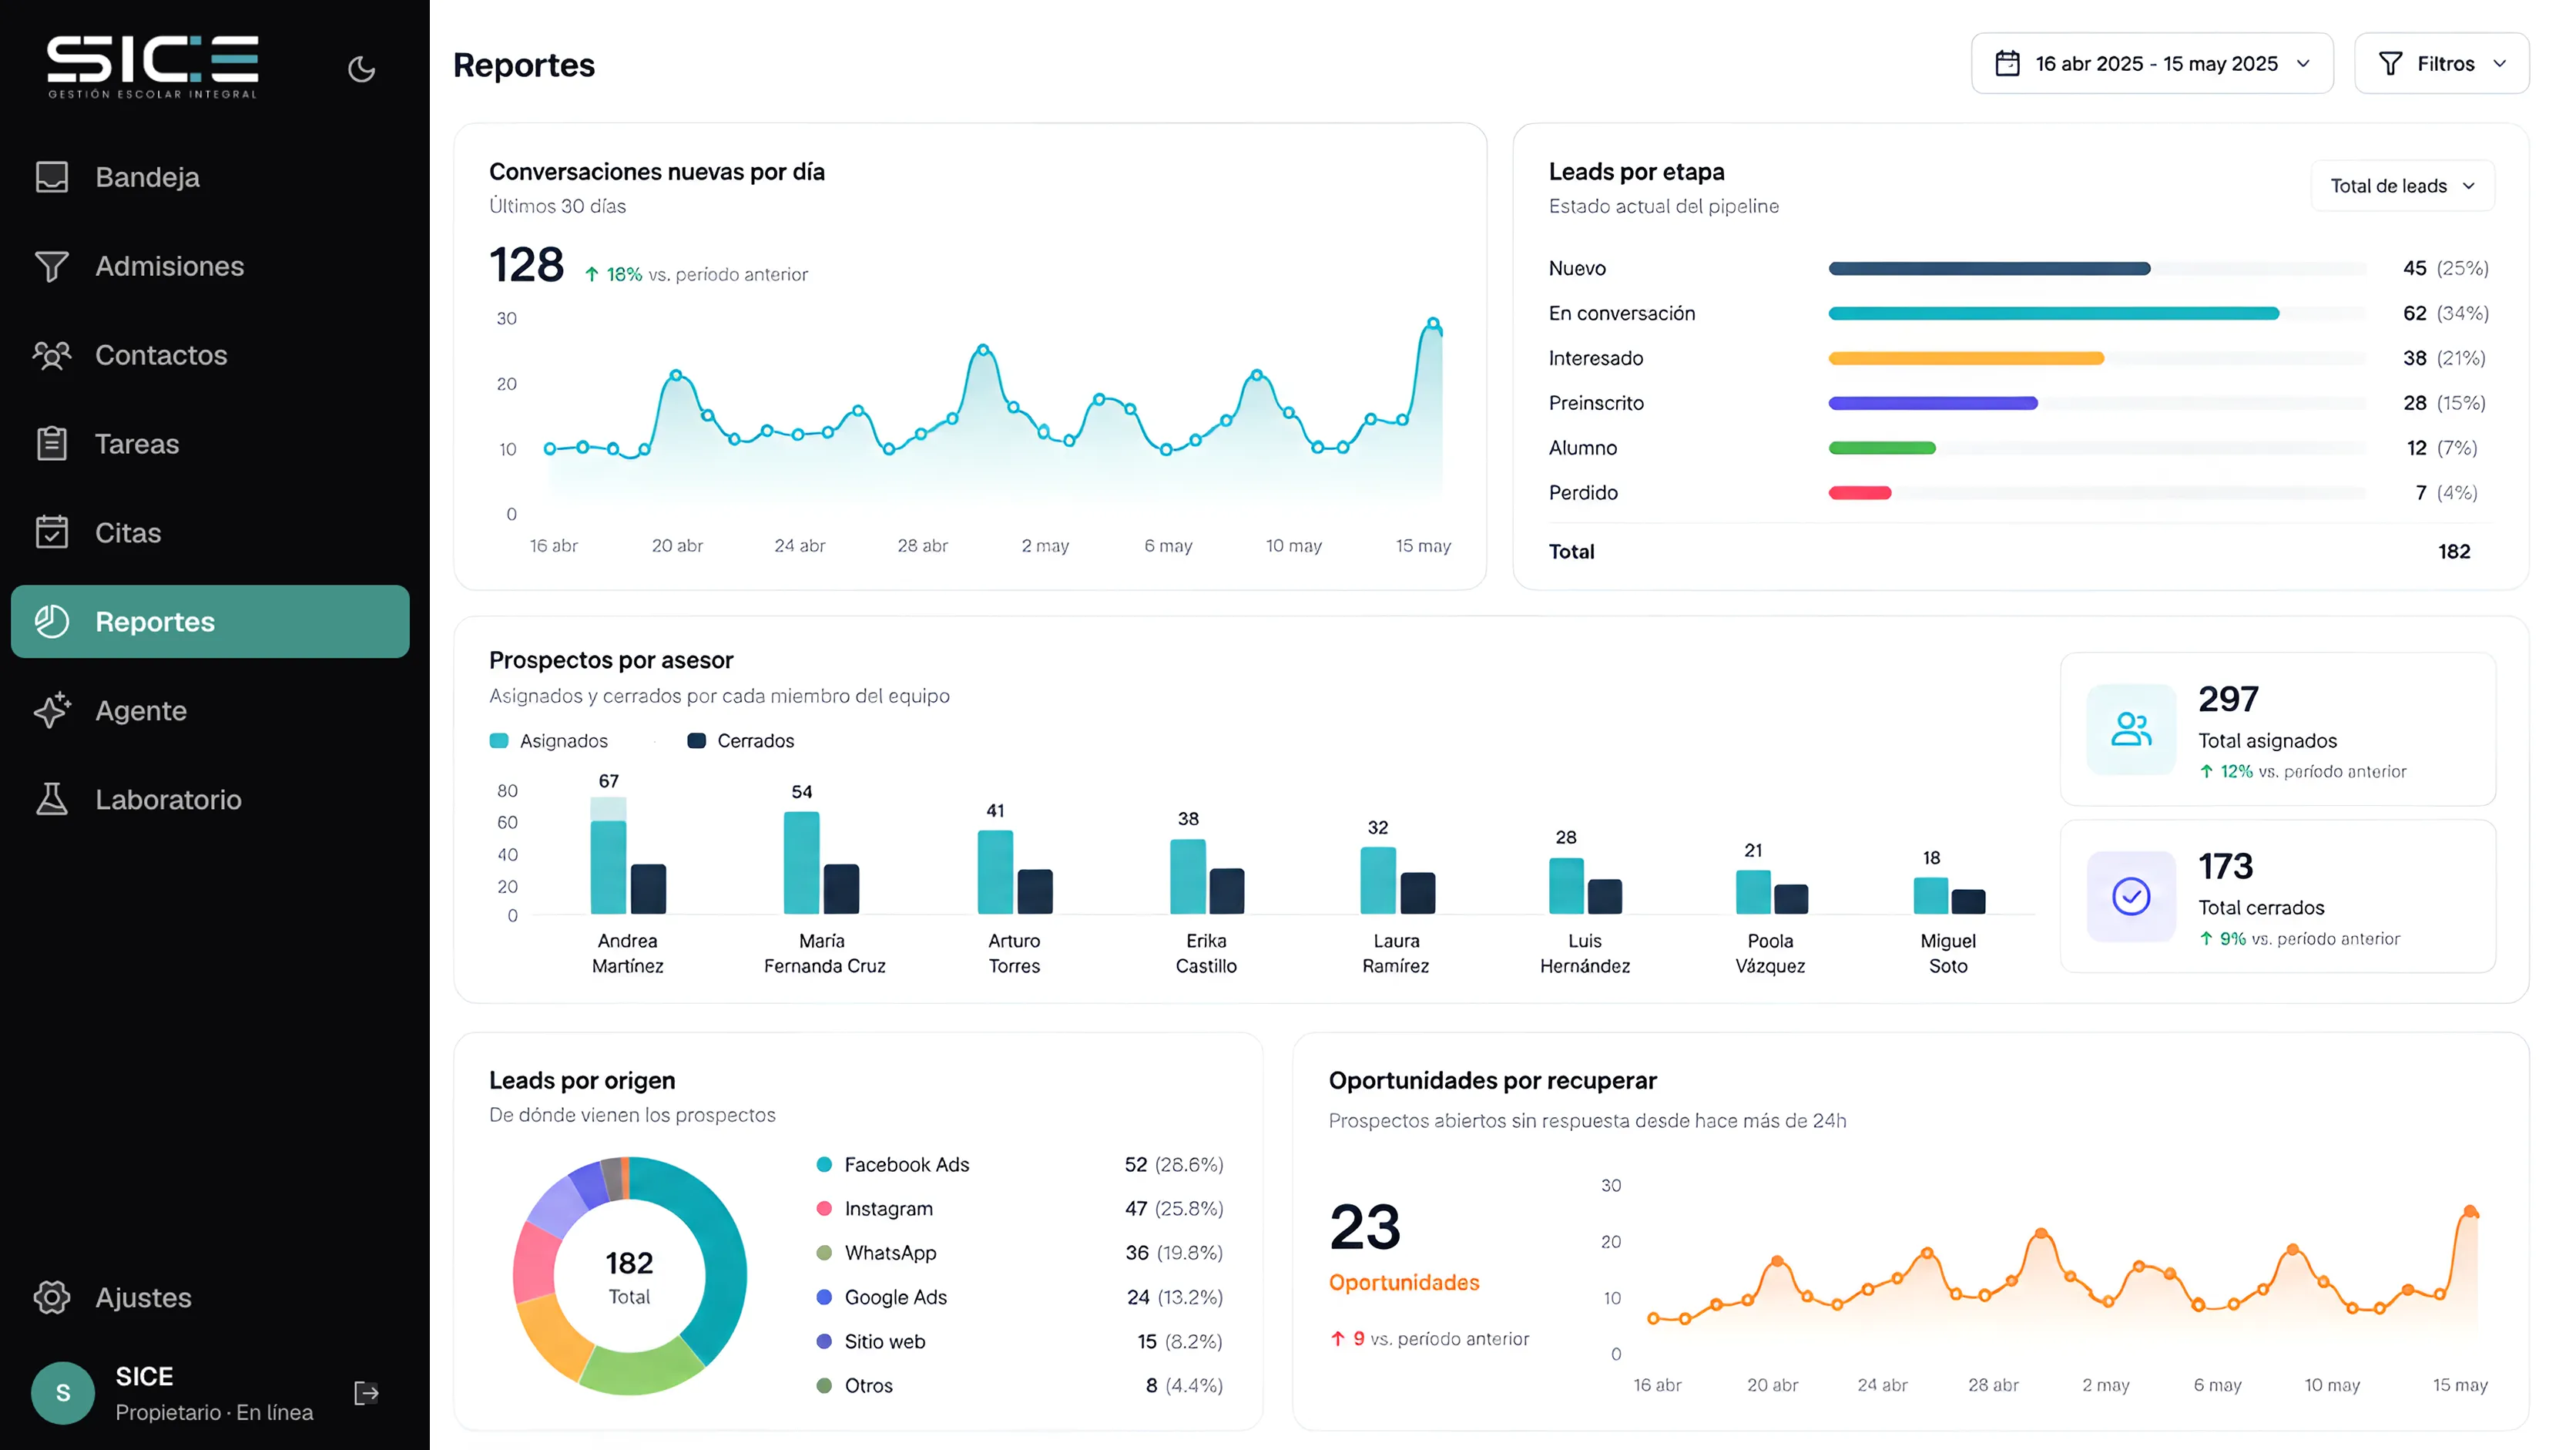Click the Admisiones funnel icon
Screen dimensions: 2576x1450
point(52,266)
